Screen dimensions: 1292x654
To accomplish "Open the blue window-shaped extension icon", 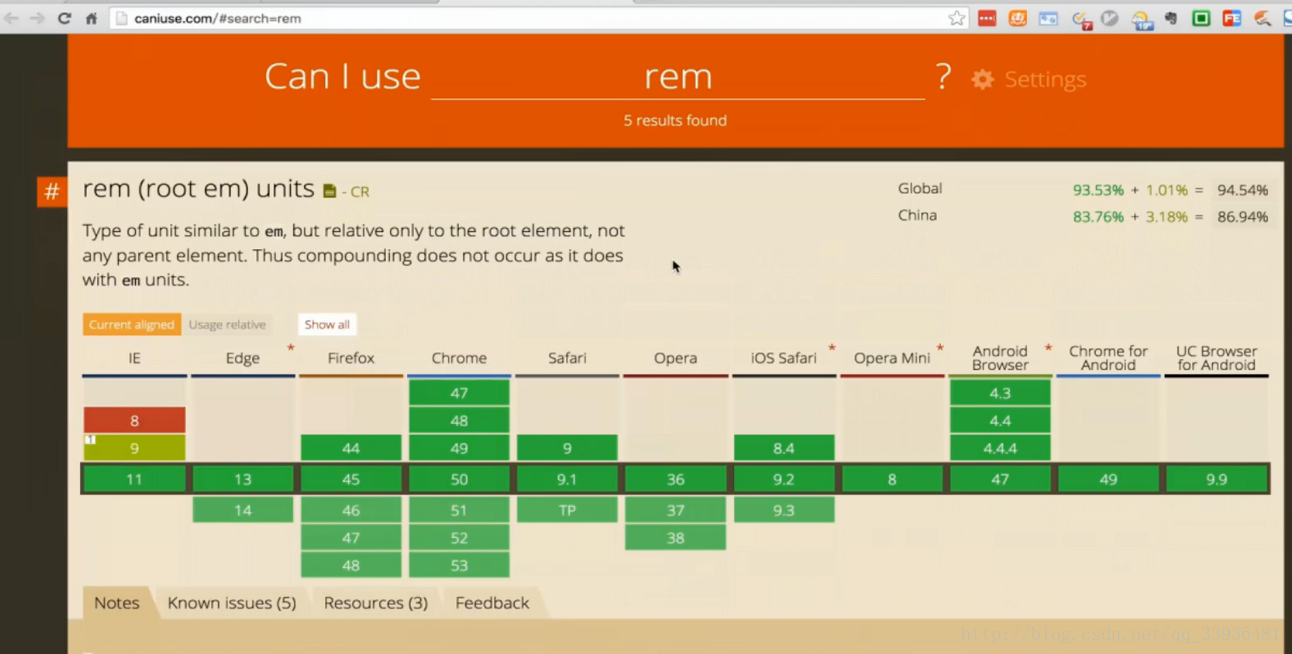I will point(1048,18).
